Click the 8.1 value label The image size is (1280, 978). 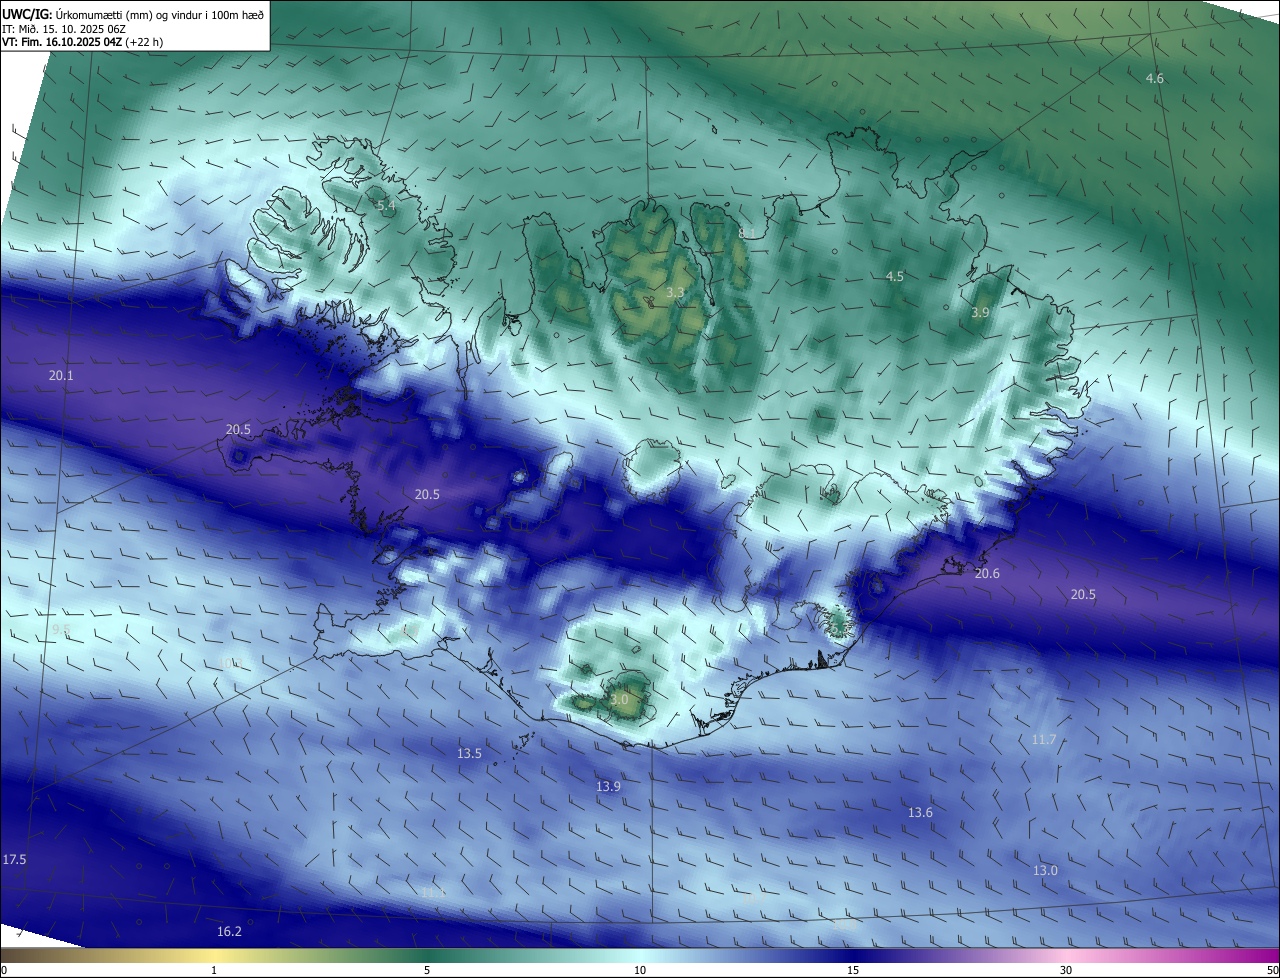(747, 233)
